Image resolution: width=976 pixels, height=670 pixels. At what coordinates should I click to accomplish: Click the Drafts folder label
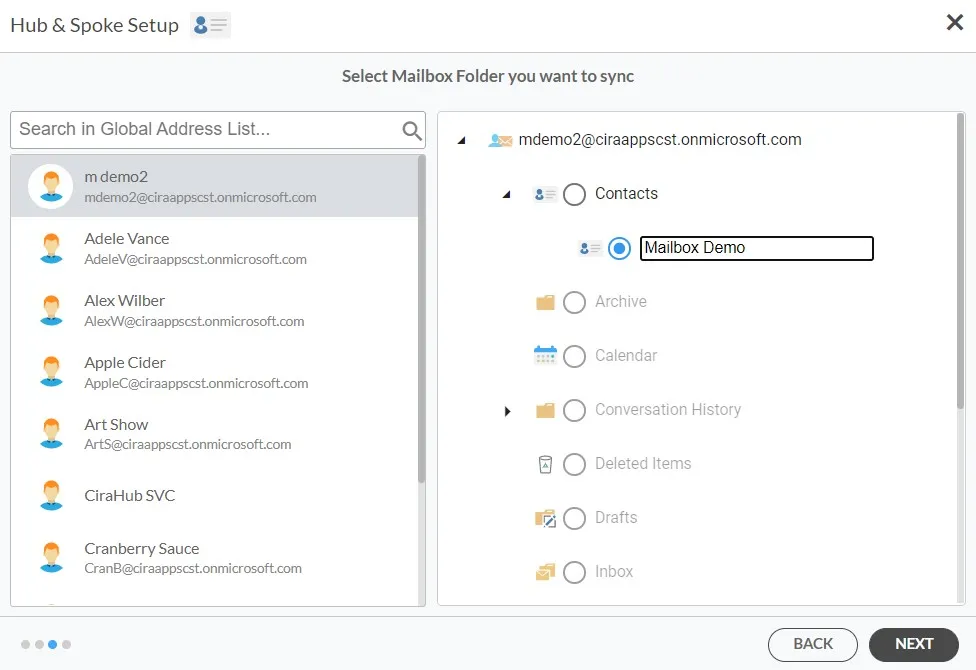point(616,517)
